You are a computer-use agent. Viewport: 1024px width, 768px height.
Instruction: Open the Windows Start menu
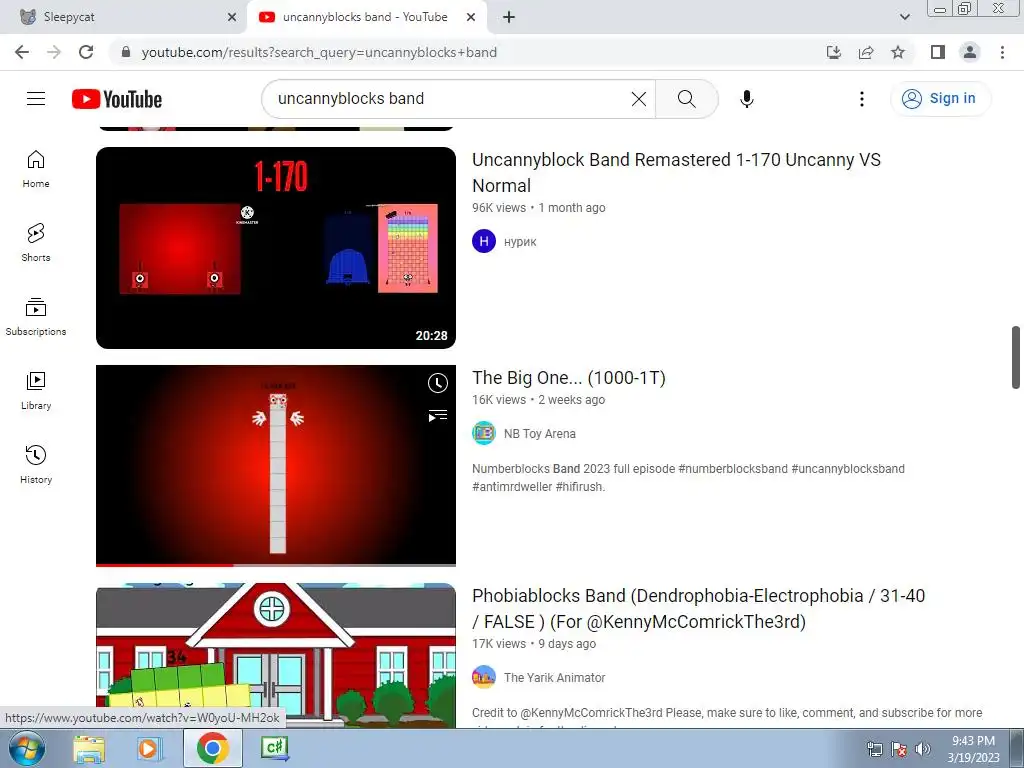27,748
